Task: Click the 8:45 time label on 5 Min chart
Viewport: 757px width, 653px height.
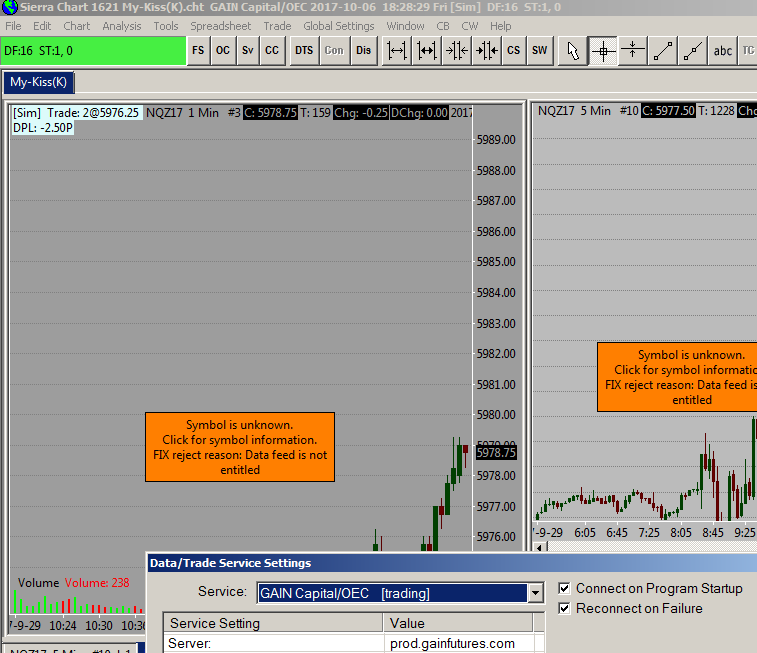Action: coord(713,533)
